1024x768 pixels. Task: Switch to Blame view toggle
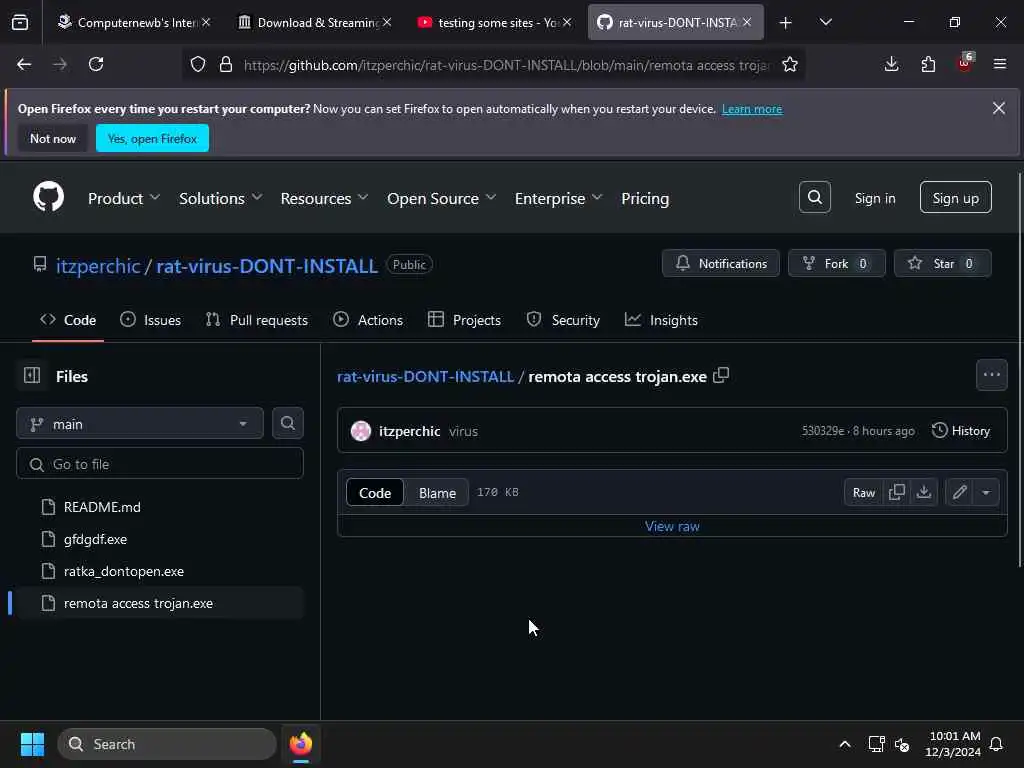(437, 492)
